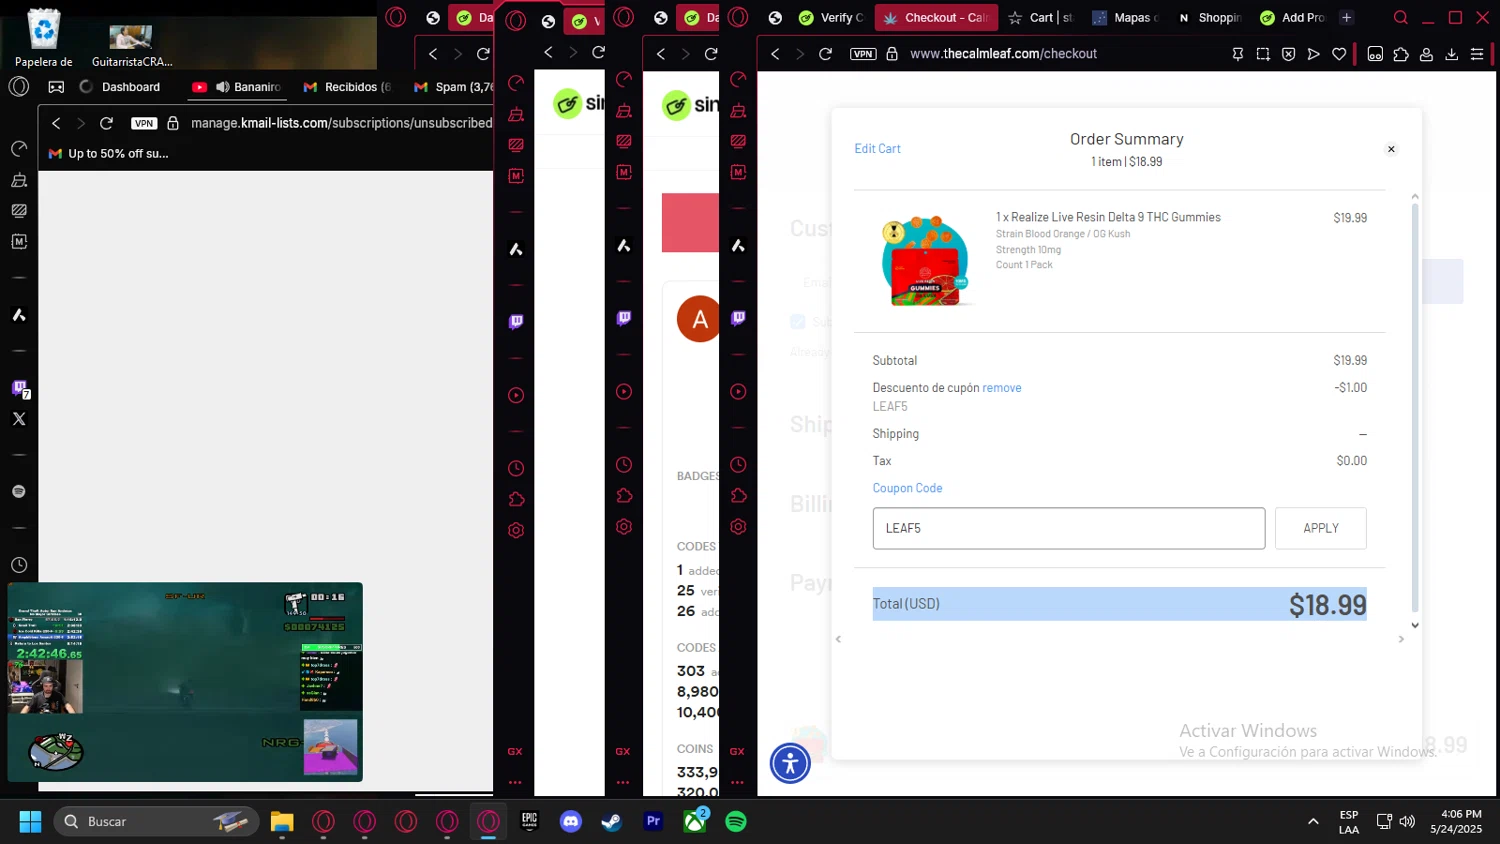Open Twitch in the checkout window sidebar

tap(738, 318)
